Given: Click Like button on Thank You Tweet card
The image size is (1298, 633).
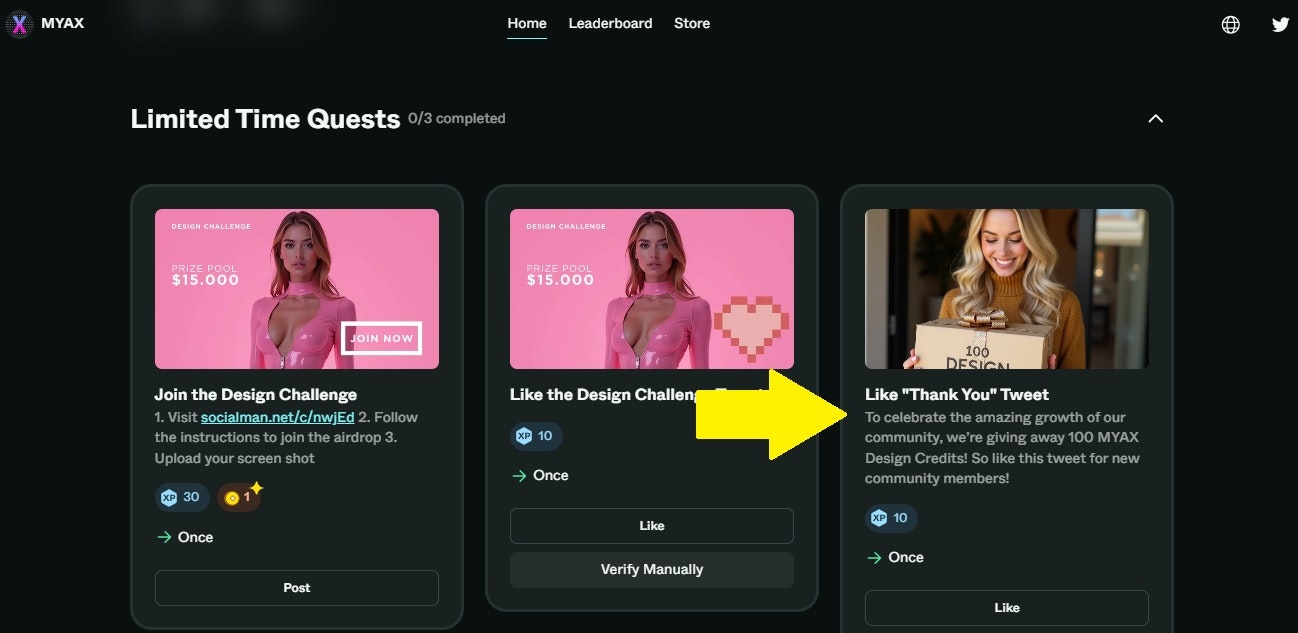Looking at the screenshot, I should [x=1007, y=608].
